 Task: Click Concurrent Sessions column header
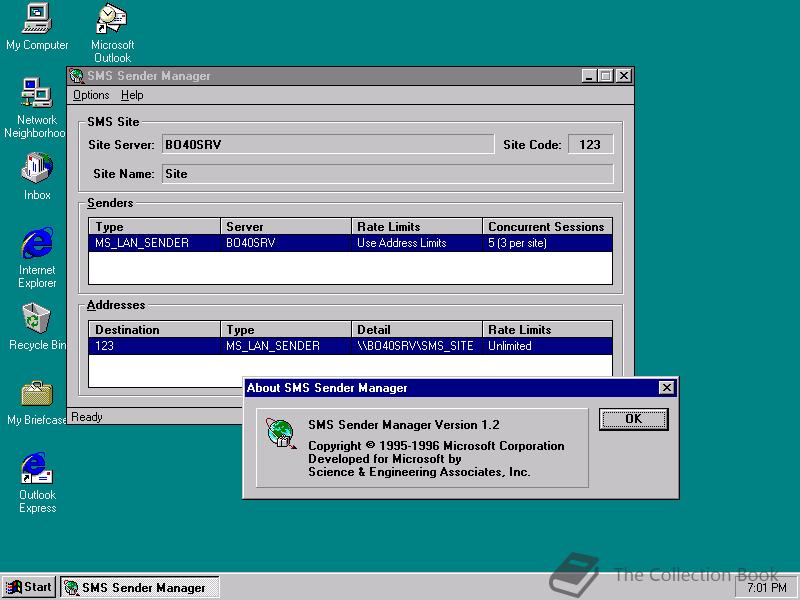547,227
